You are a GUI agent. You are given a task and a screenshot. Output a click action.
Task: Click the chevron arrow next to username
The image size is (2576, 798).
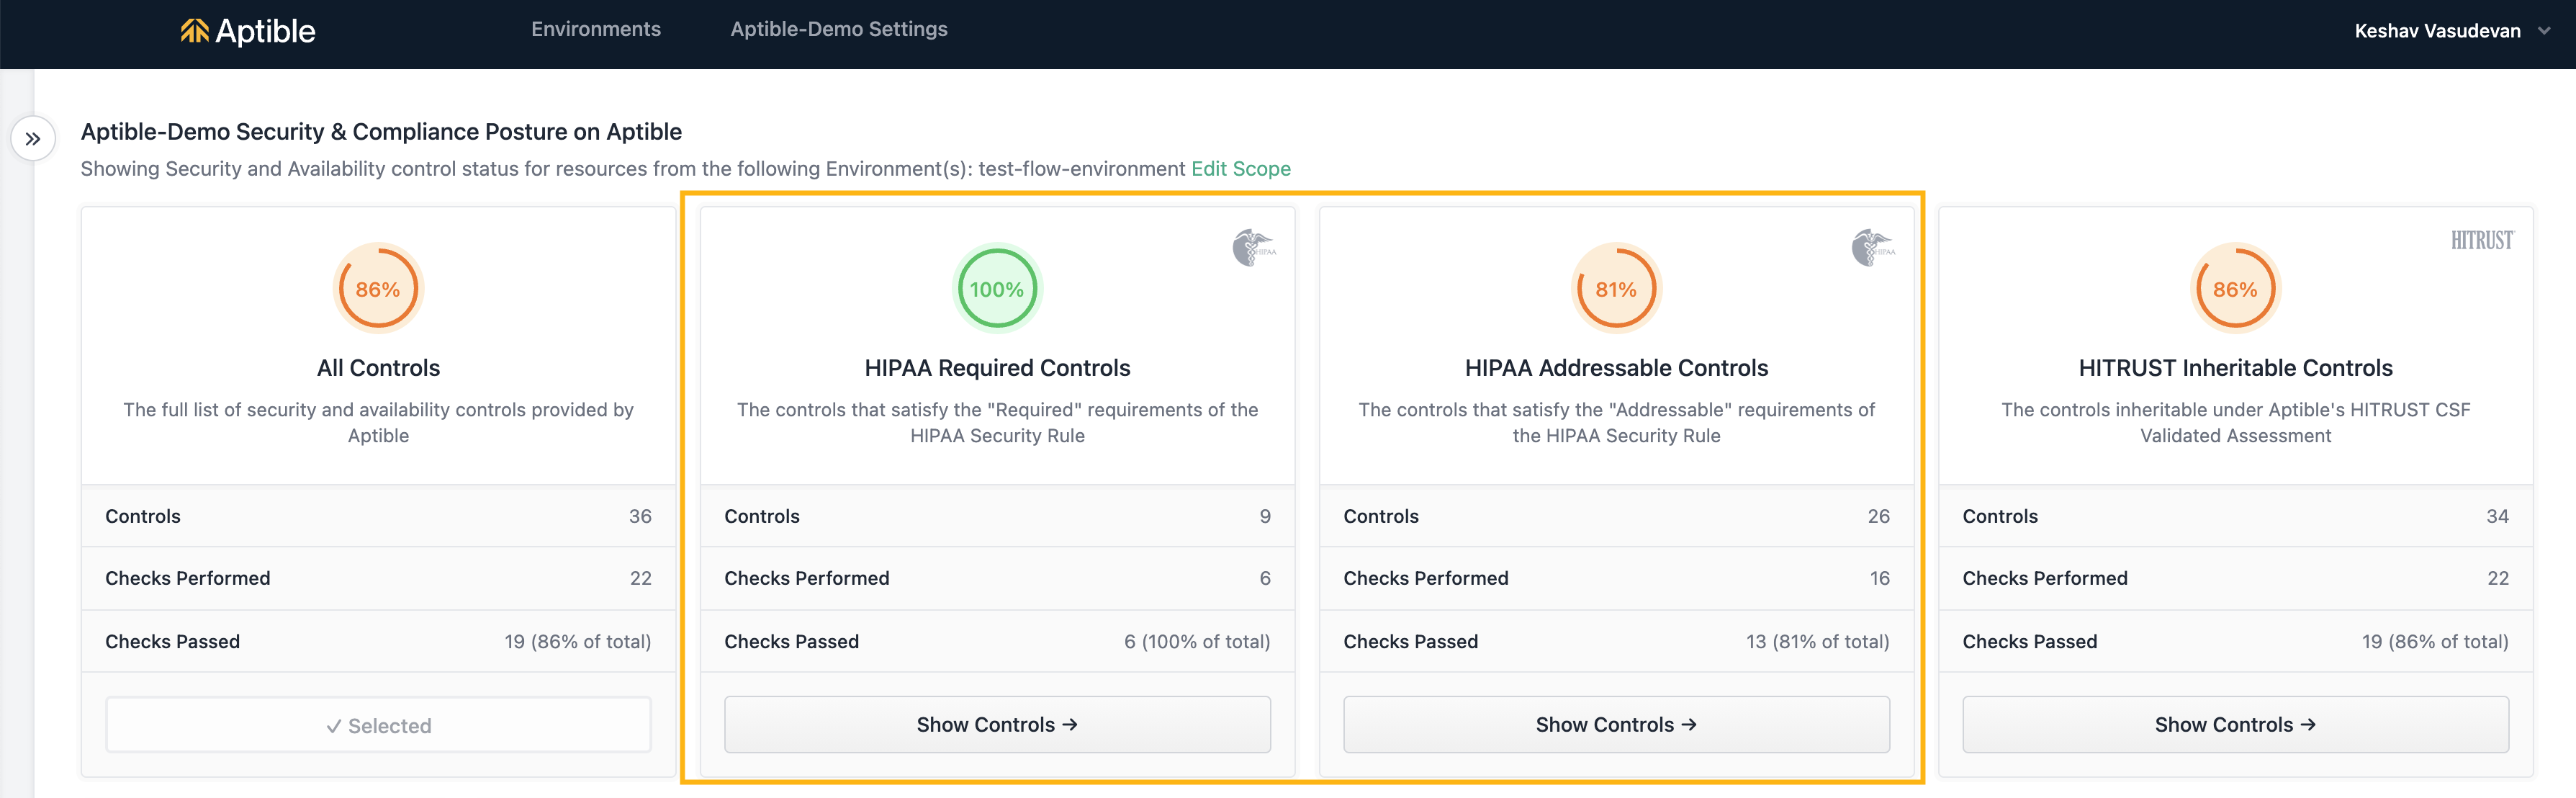(x=2545, y=31)
